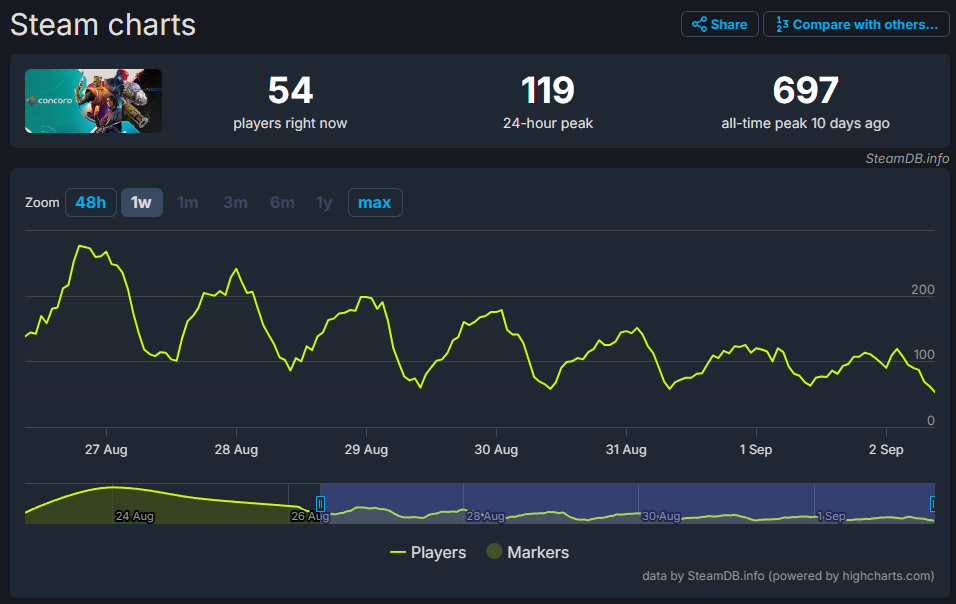Click the 'Zoom' label beside the range buttons
Viewport: 956px width, 604px height.
pyautogui.click(x=42, y=202)
